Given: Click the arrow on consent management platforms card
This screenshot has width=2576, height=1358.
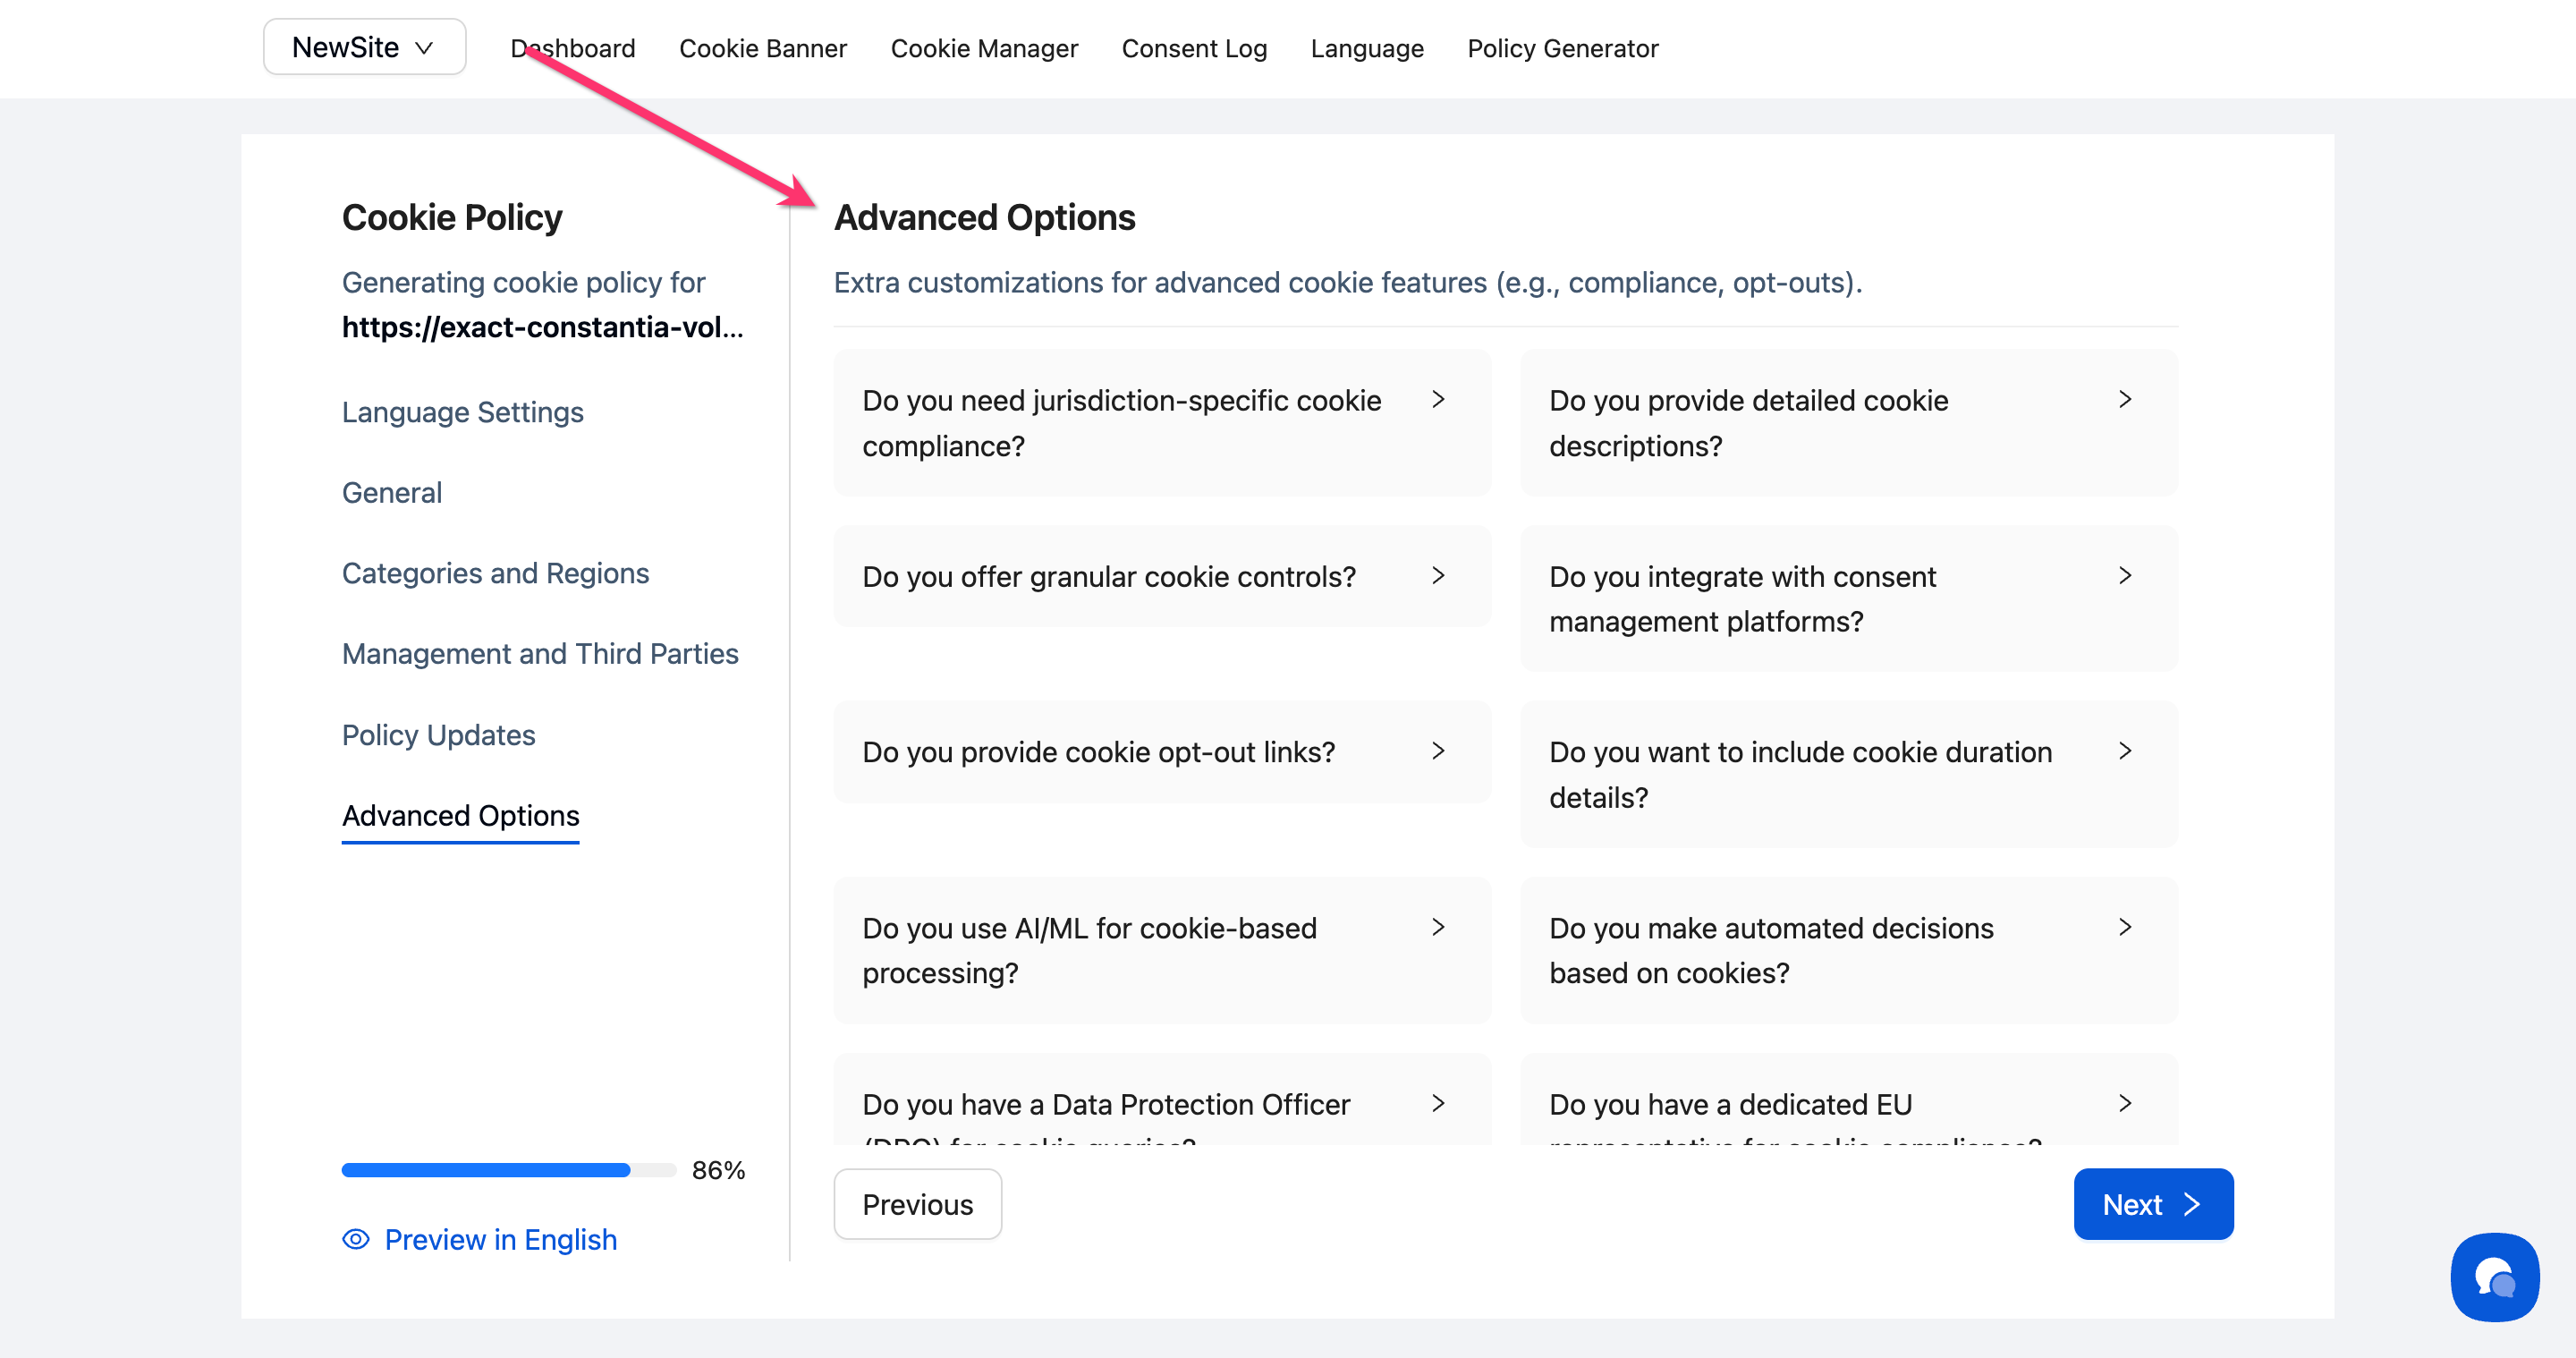Looking at the screenshot, I should 2124,575.
